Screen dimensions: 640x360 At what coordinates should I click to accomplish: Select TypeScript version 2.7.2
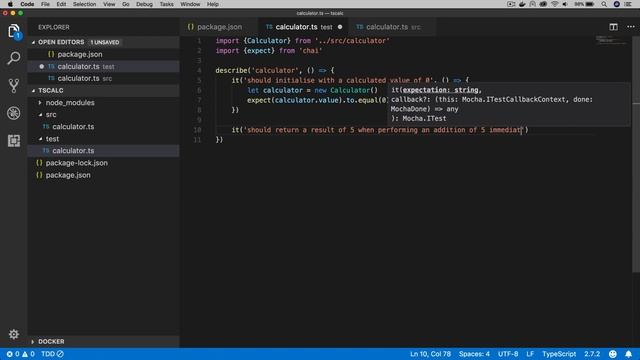click(592, 354)
